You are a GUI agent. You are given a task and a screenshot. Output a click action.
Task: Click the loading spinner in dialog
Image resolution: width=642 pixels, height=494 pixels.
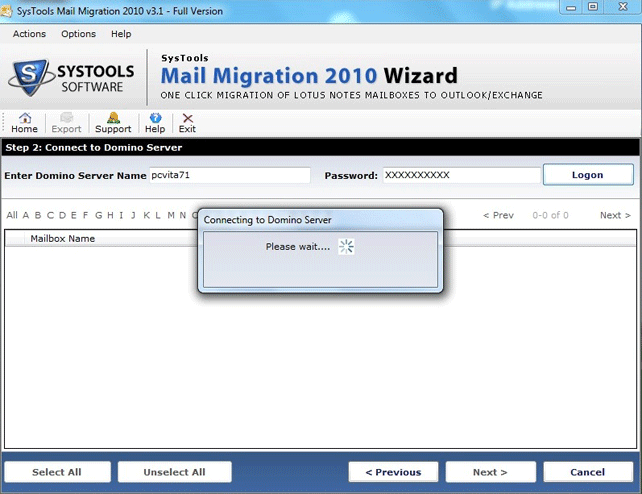point(346,247)
